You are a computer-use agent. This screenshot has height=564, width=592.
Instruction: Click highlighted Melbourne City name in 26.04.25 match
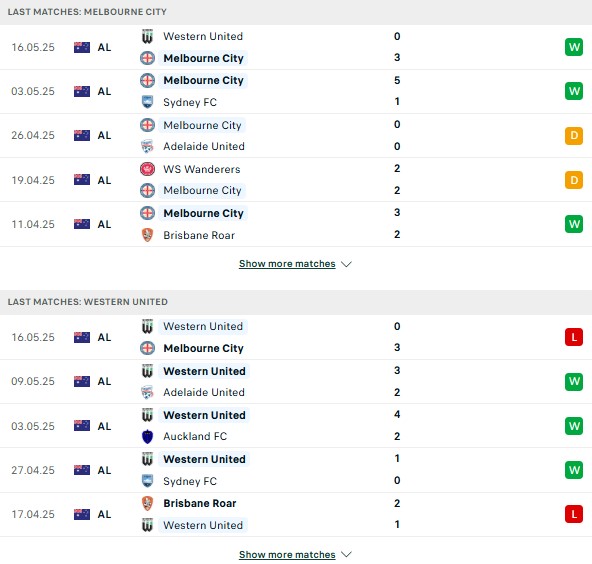[x=202, y=125]
